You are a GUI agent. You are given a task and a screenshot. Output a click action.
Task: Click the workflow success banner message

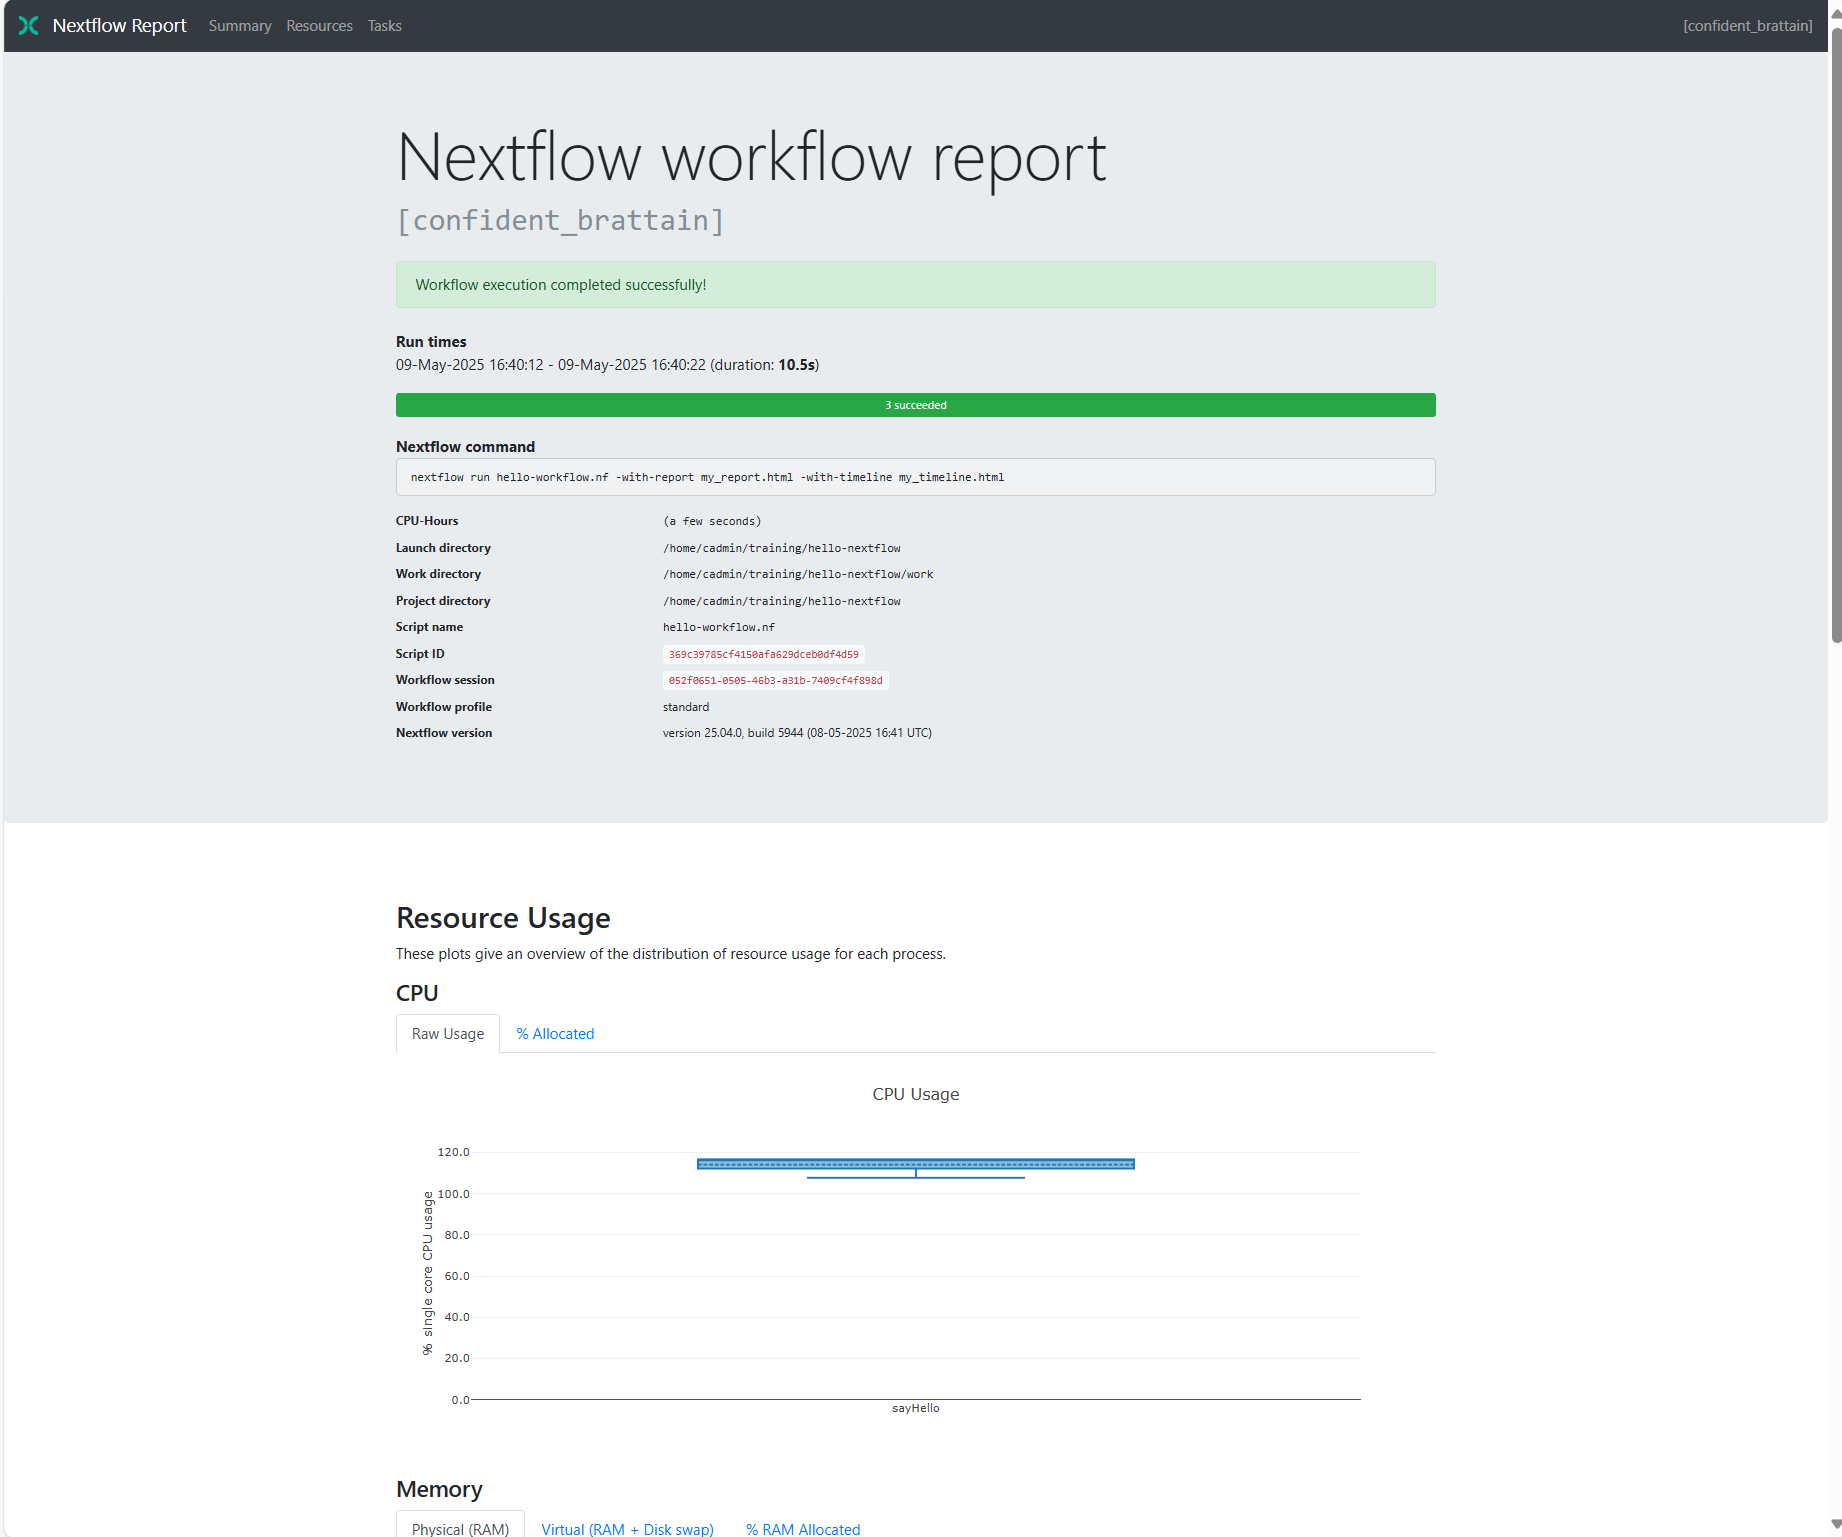(x=560, y=284)
